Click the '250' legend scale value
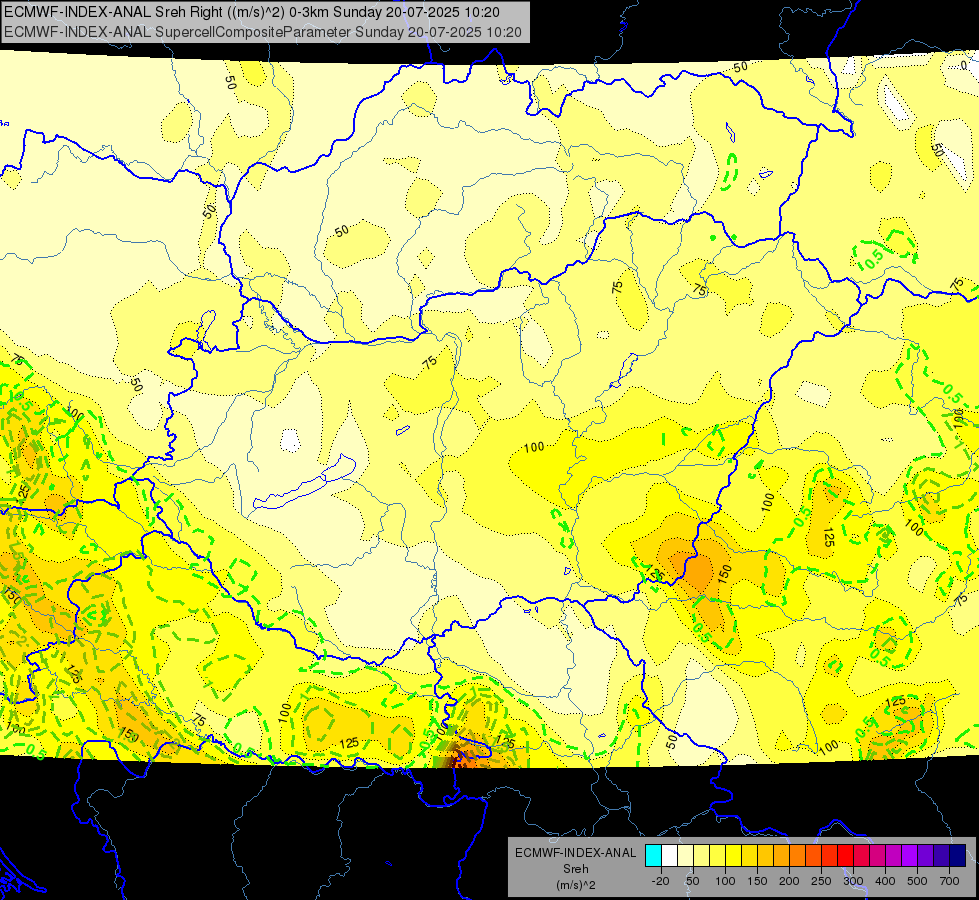Image resolution: width=979 pixels, height=900 pixels. tap(821, 881)
